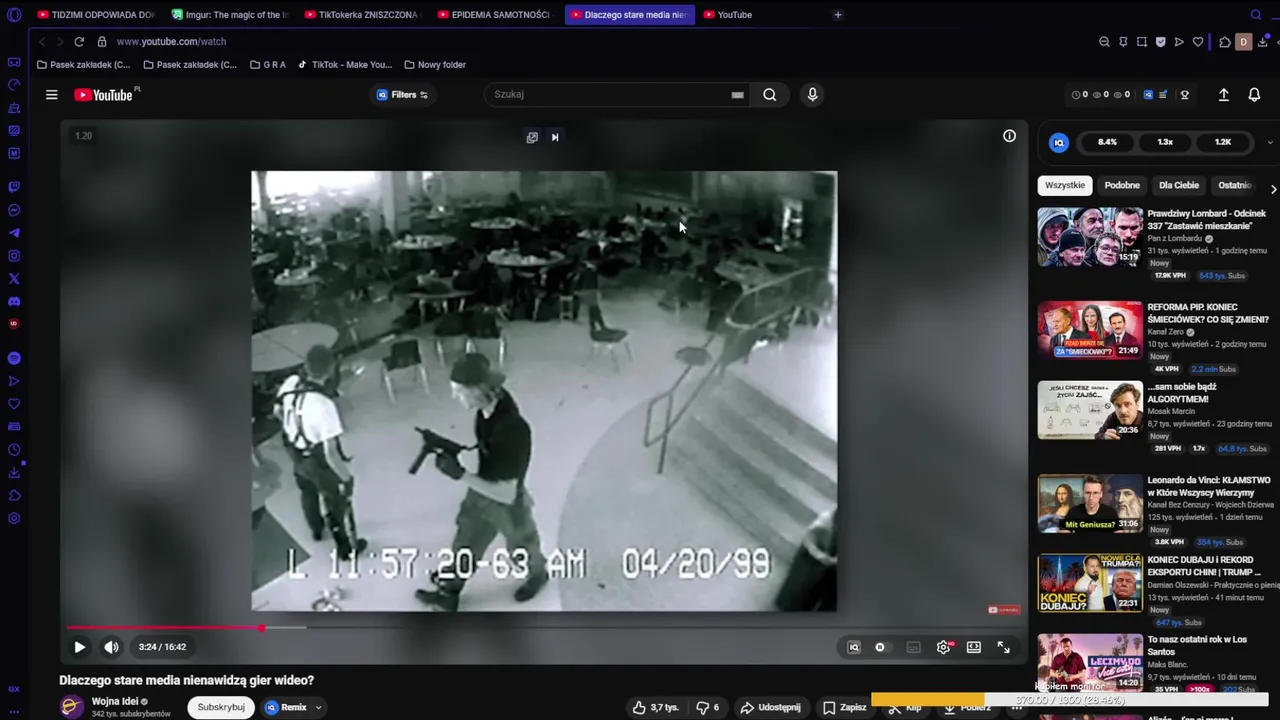
Task: Select the Wszystkie chip
Action: coord(1064,185)
